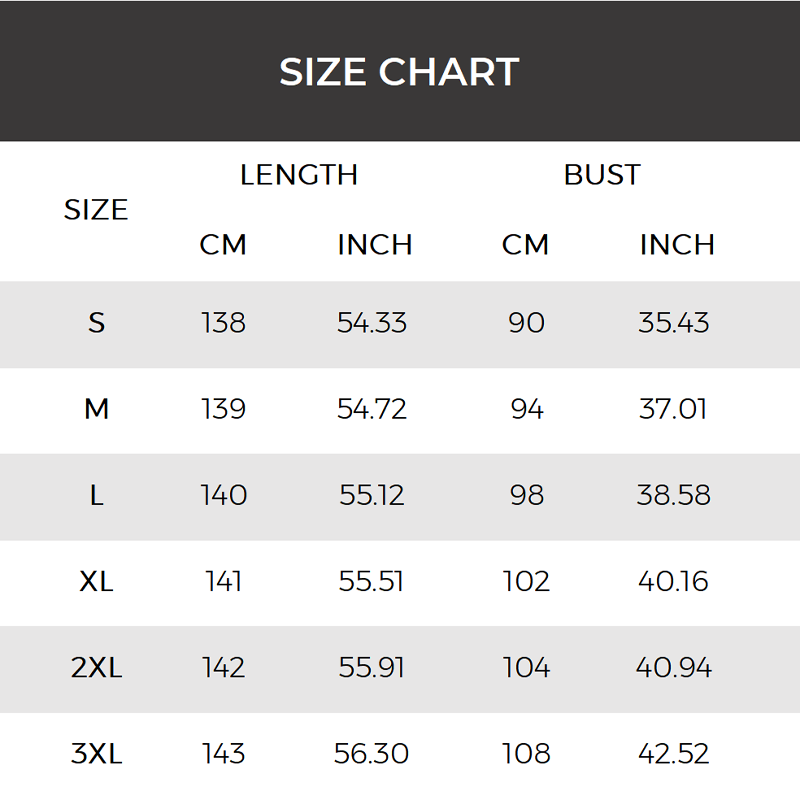Click the 2XL size row label

(96, 667)
